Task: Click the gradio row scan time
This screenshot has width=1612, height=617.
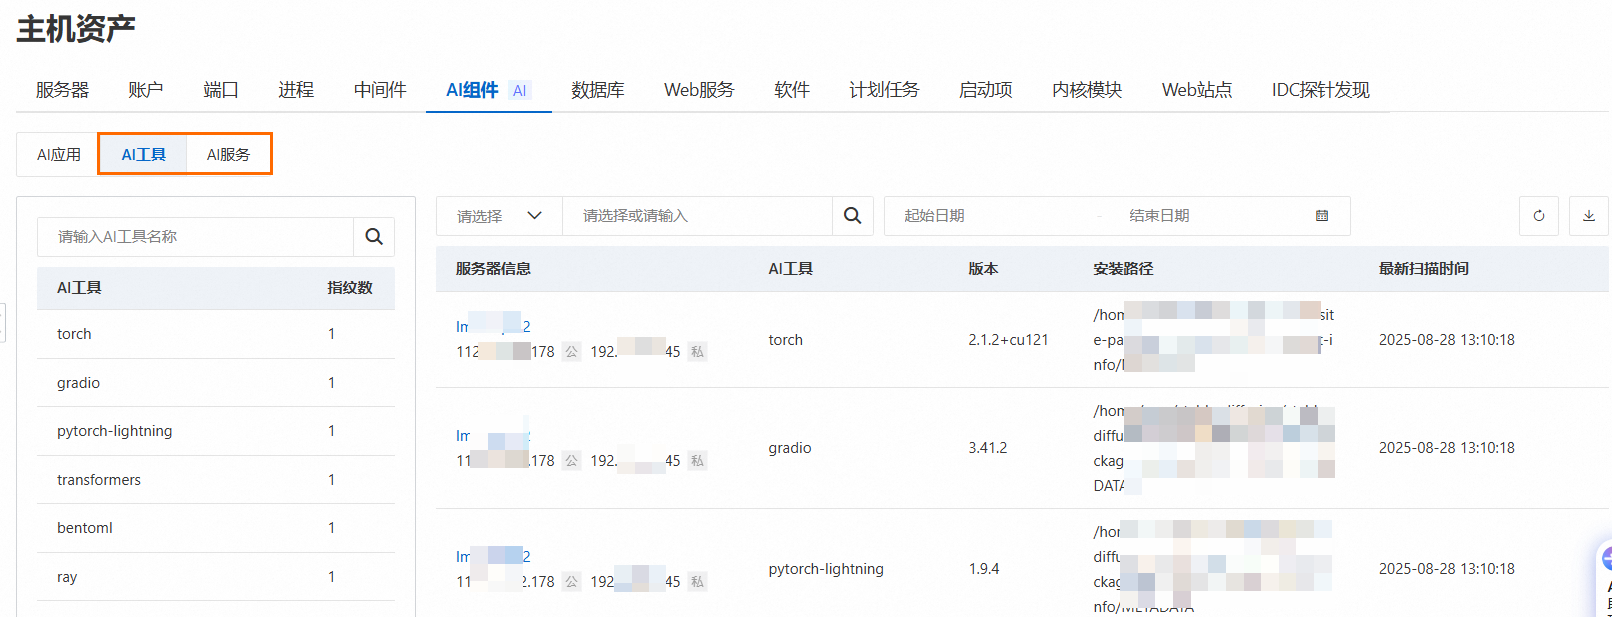Action: tap(1446, 448)
